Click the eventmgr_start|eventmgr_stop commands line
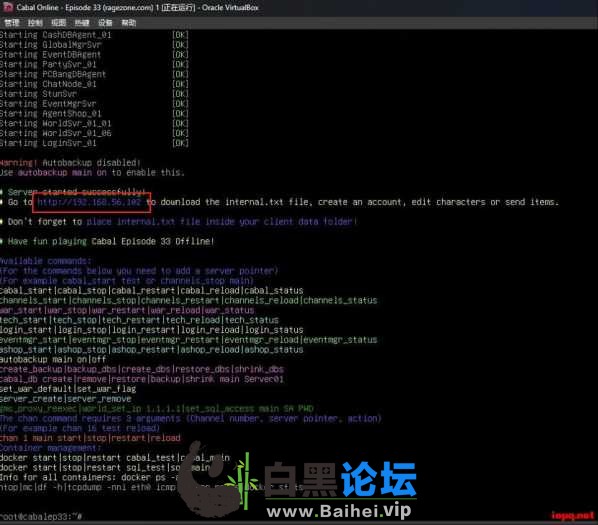This screenshot has width=598, height=525. 188,340
